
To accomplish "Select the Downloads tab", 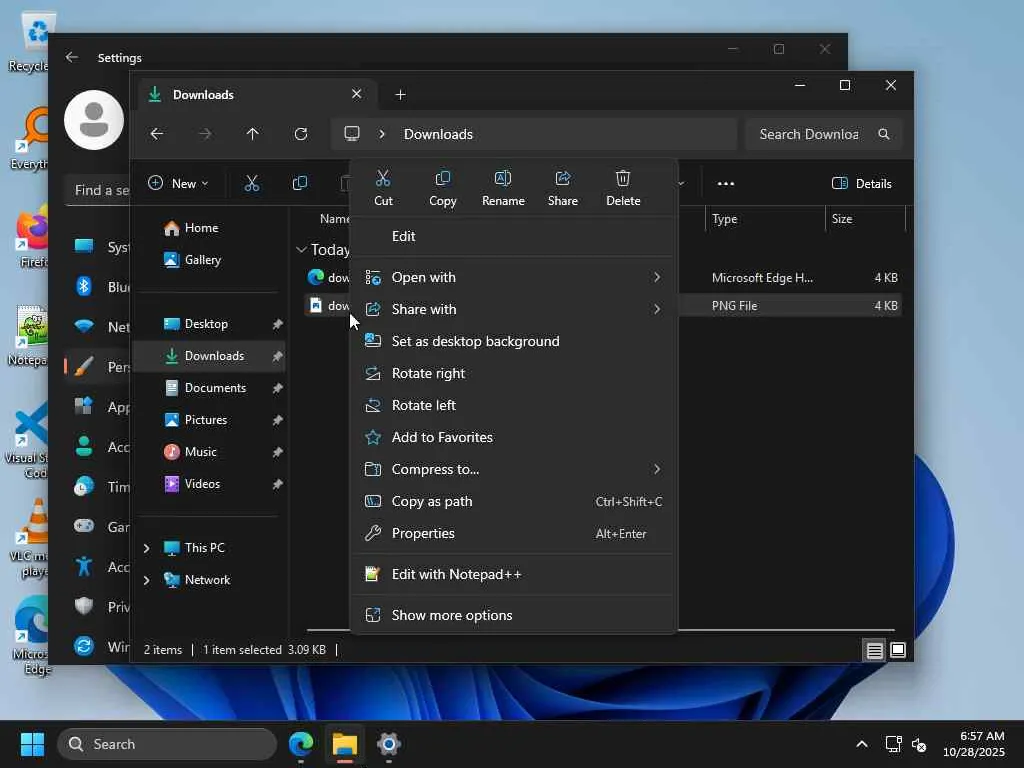I will tap(255, 95).
